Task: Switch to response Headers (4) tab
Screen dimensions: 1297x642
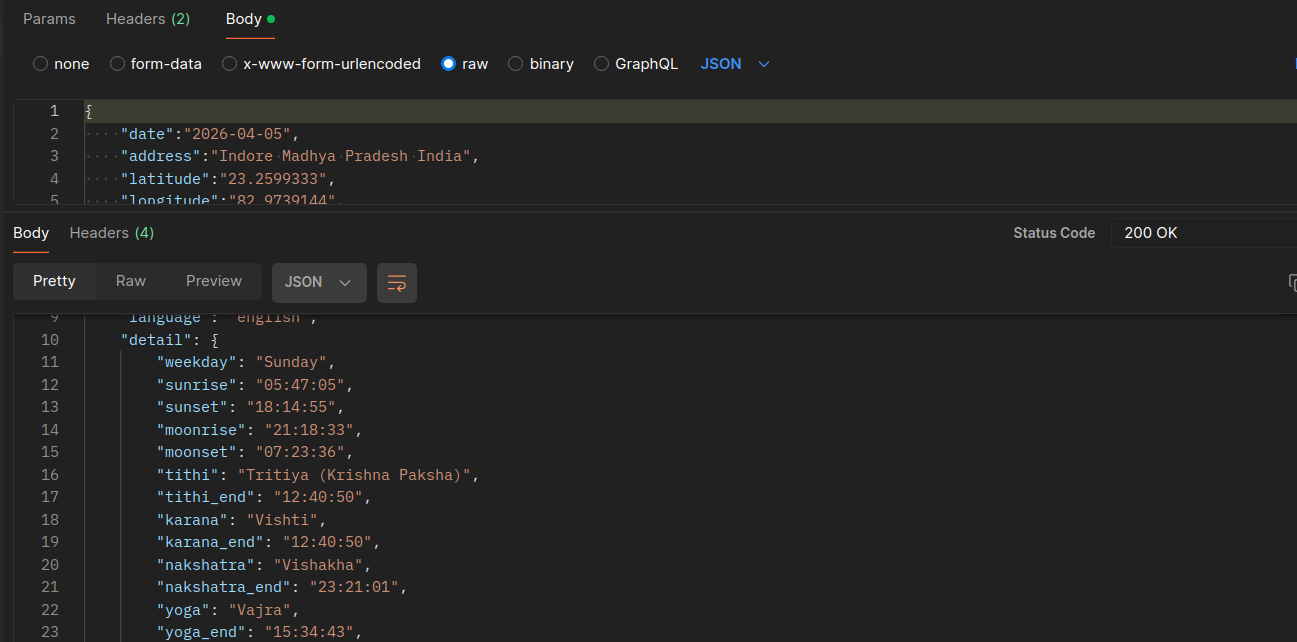Action: (x=111, y=233)
